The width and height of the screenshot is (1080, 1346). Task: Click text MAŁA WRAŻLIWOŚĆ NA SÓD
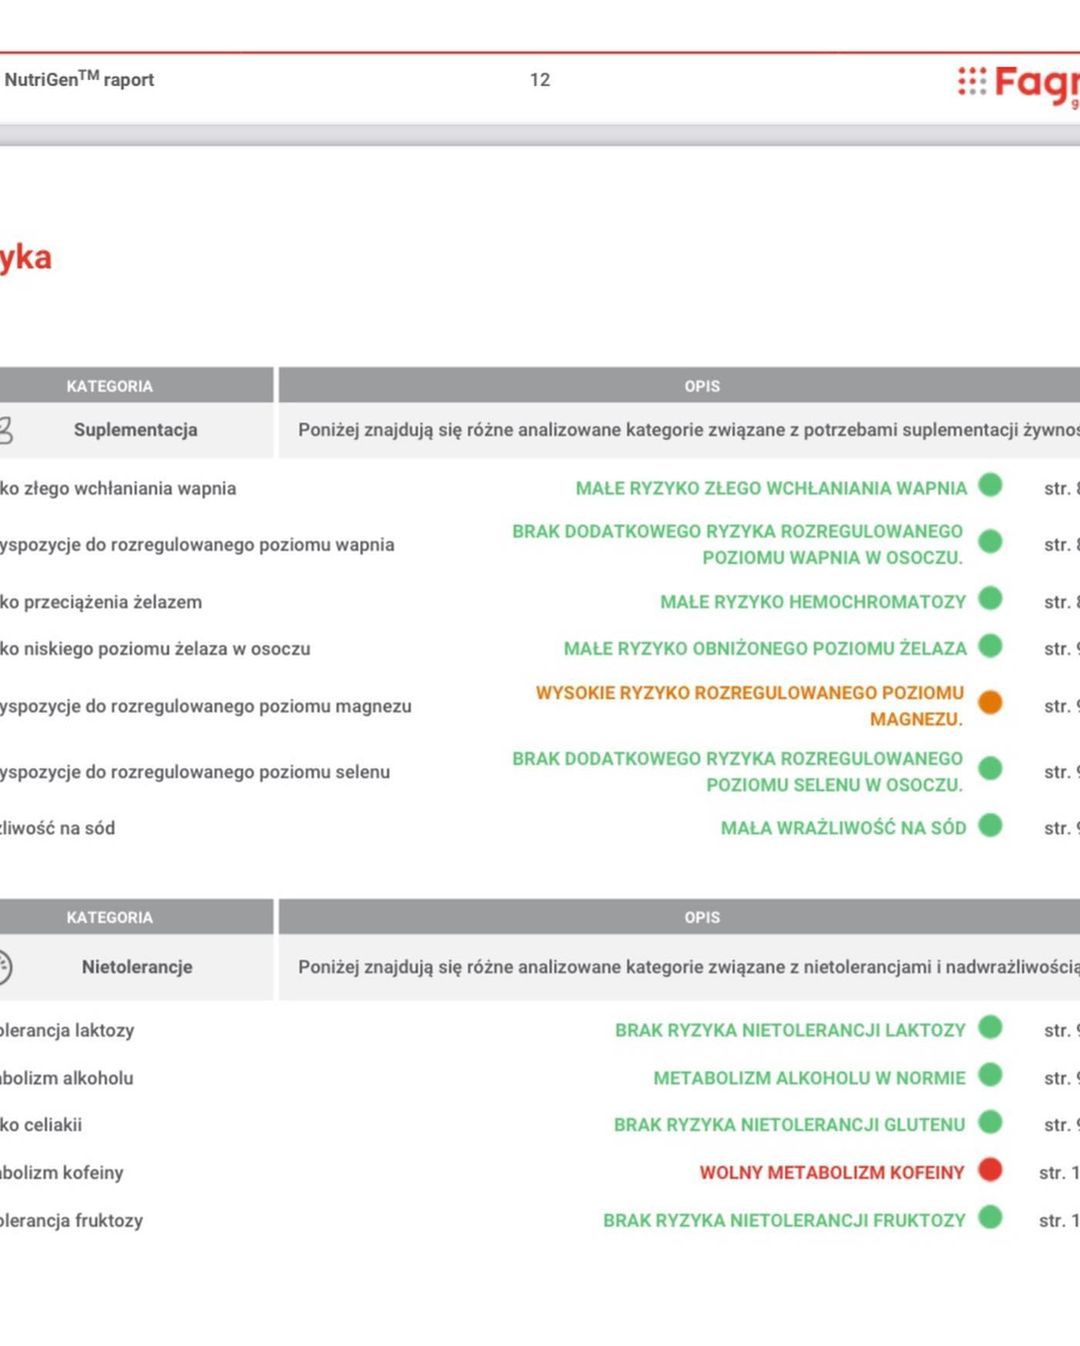[x=844, y=828]
